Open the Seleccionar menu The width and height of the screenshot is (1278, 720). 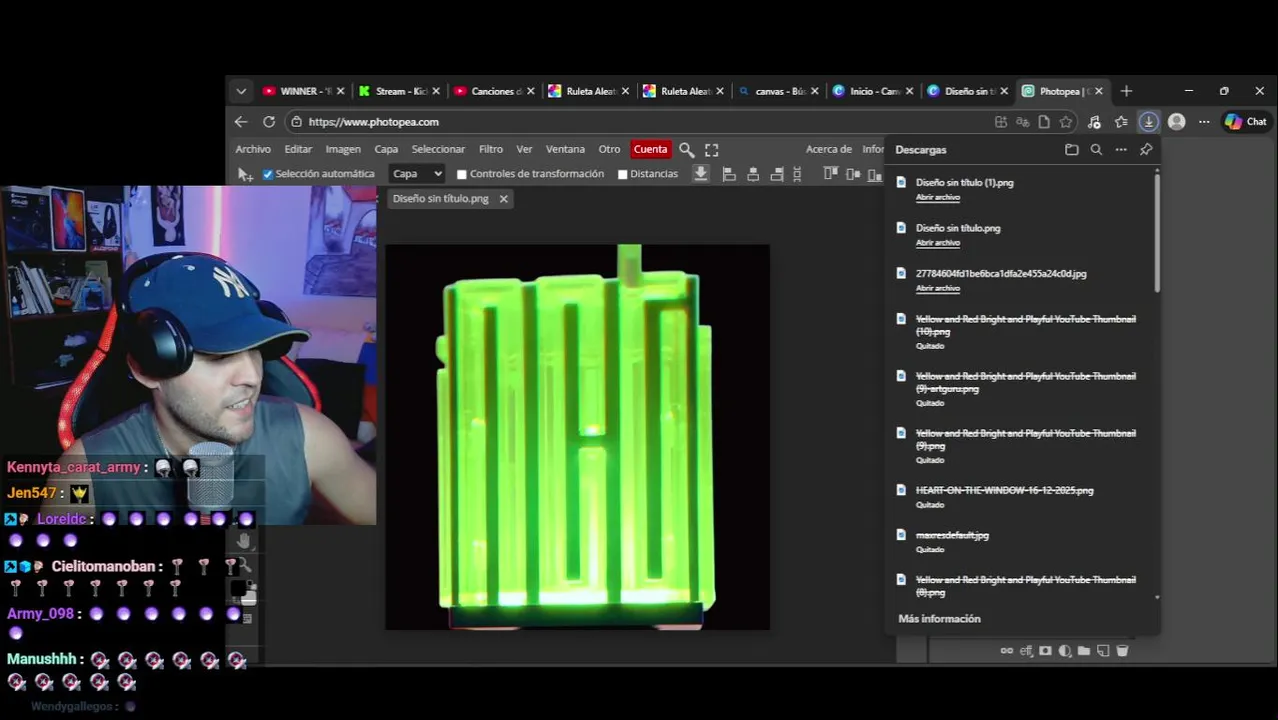point(438,149)
